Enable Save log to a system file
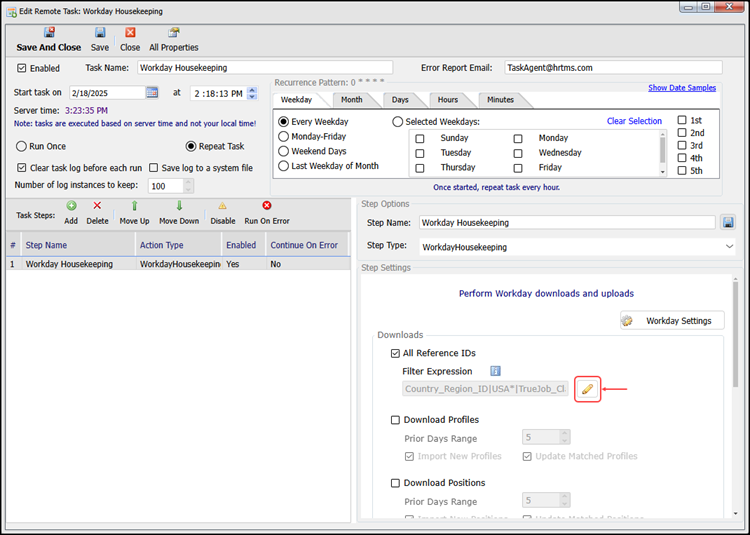The image size is (750, 535). 154,168
